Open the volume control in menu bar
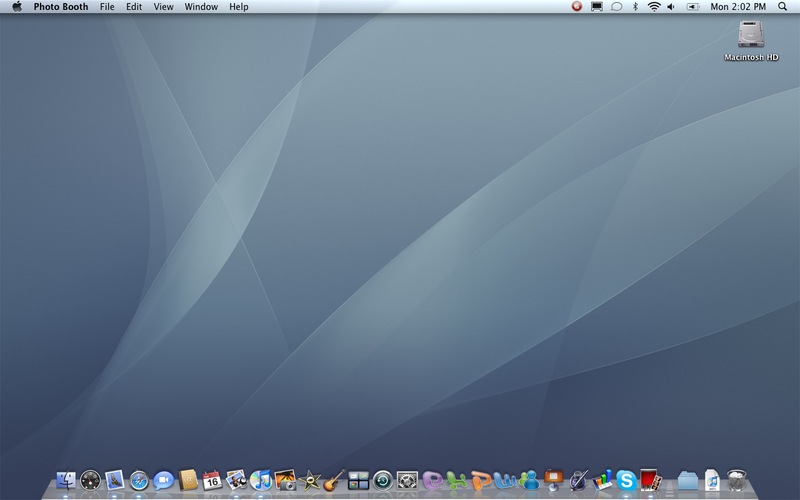 tap(671, 7)
